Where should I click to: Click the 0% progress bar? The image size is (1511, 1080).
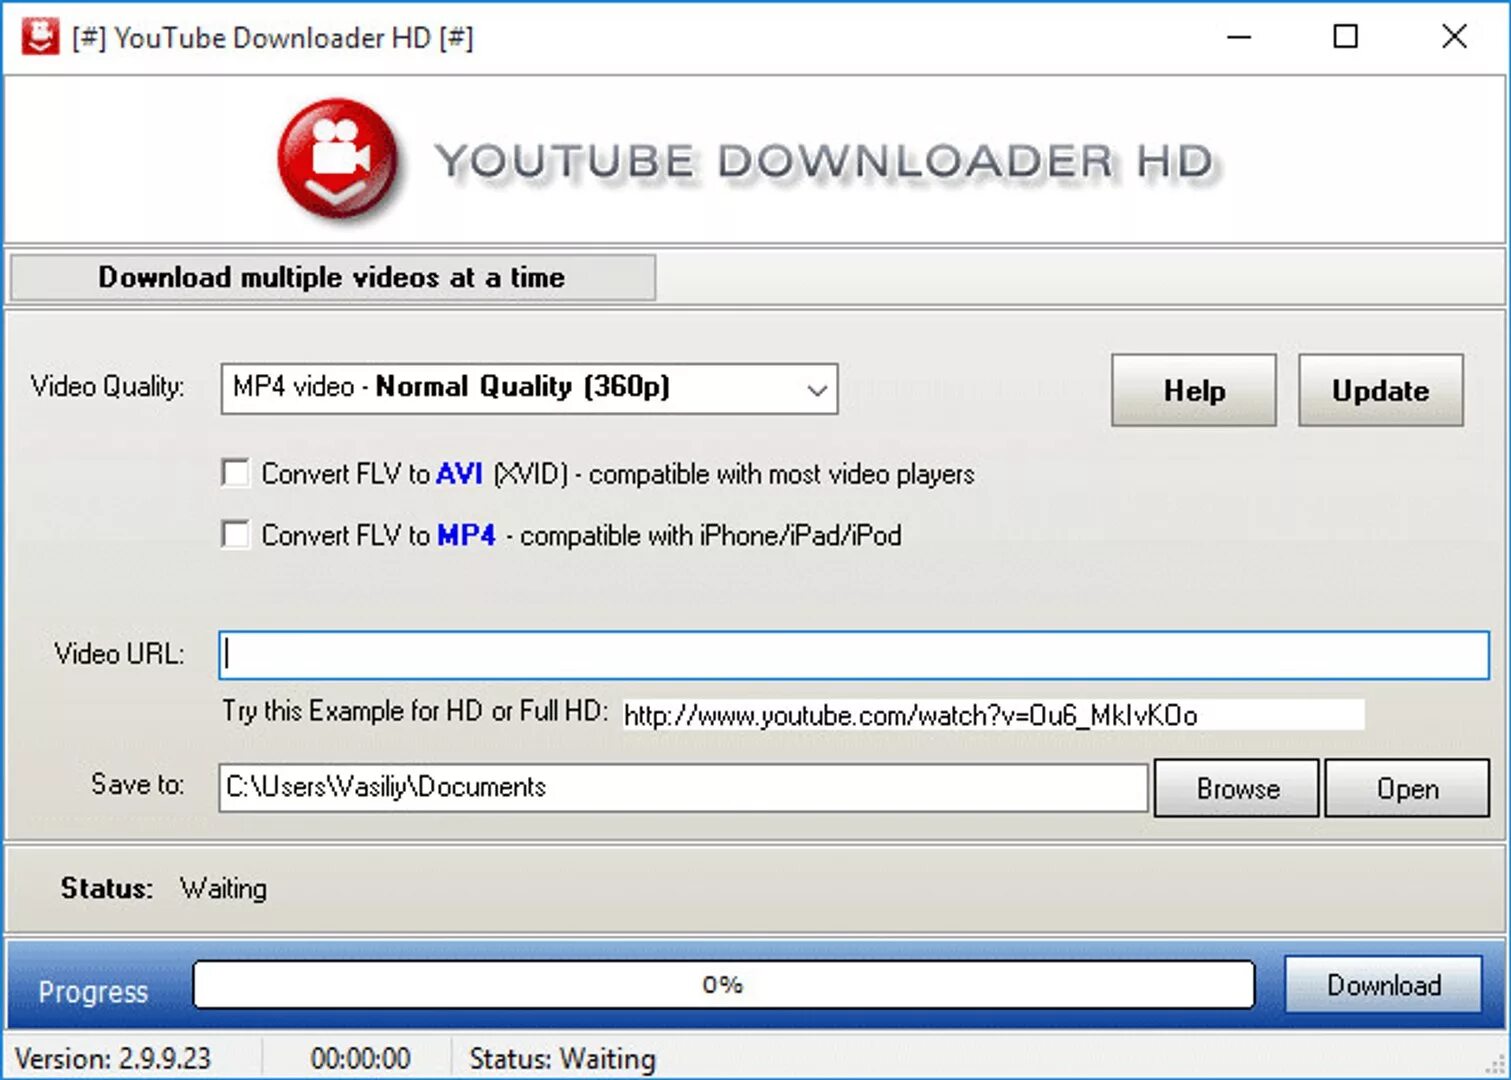723,985
